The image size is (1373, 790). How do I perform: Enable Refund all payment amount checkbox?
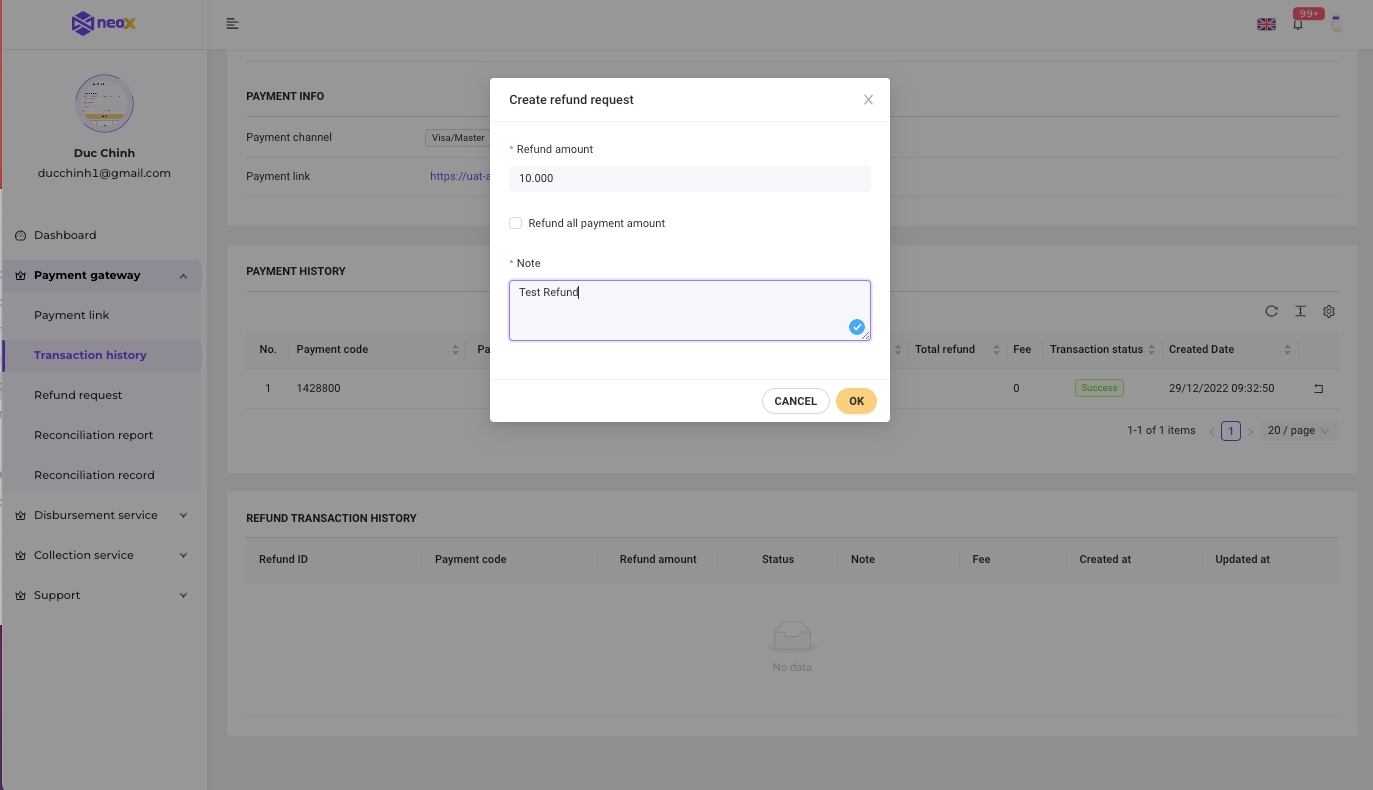point(516,223)
